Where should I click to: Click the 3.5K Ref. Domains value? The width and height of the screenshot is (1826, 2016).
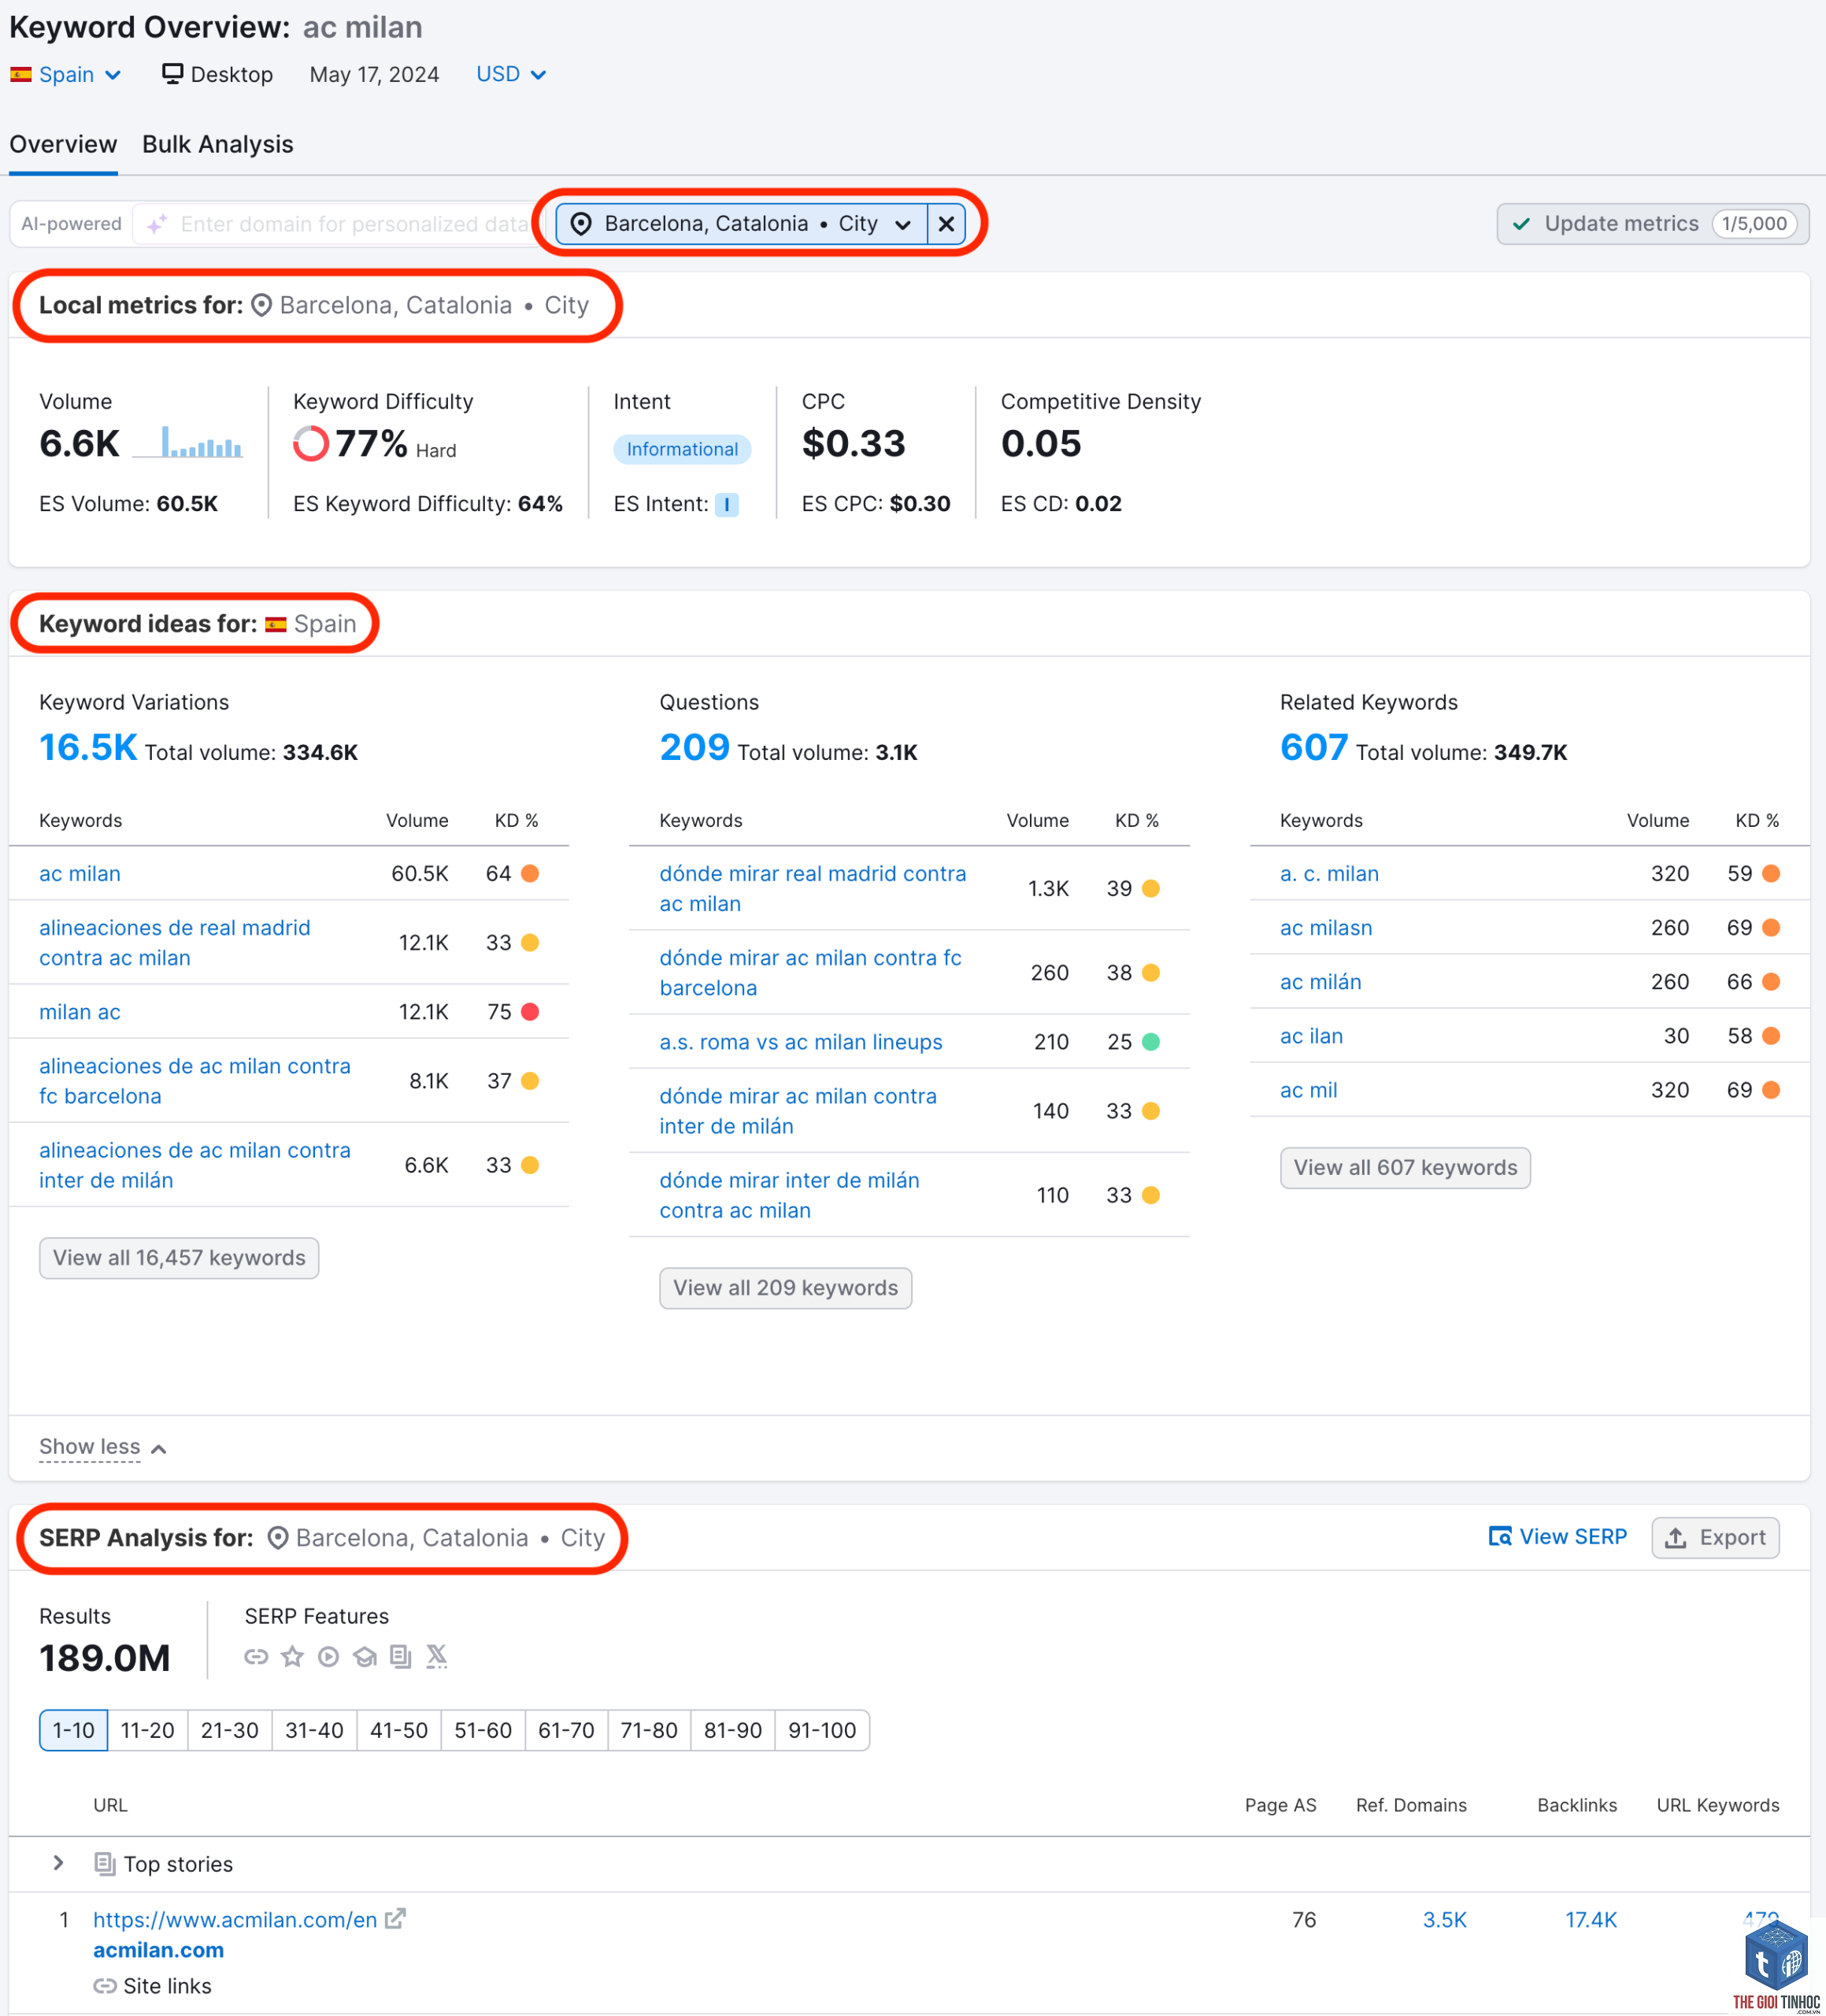[1445, 1920]
